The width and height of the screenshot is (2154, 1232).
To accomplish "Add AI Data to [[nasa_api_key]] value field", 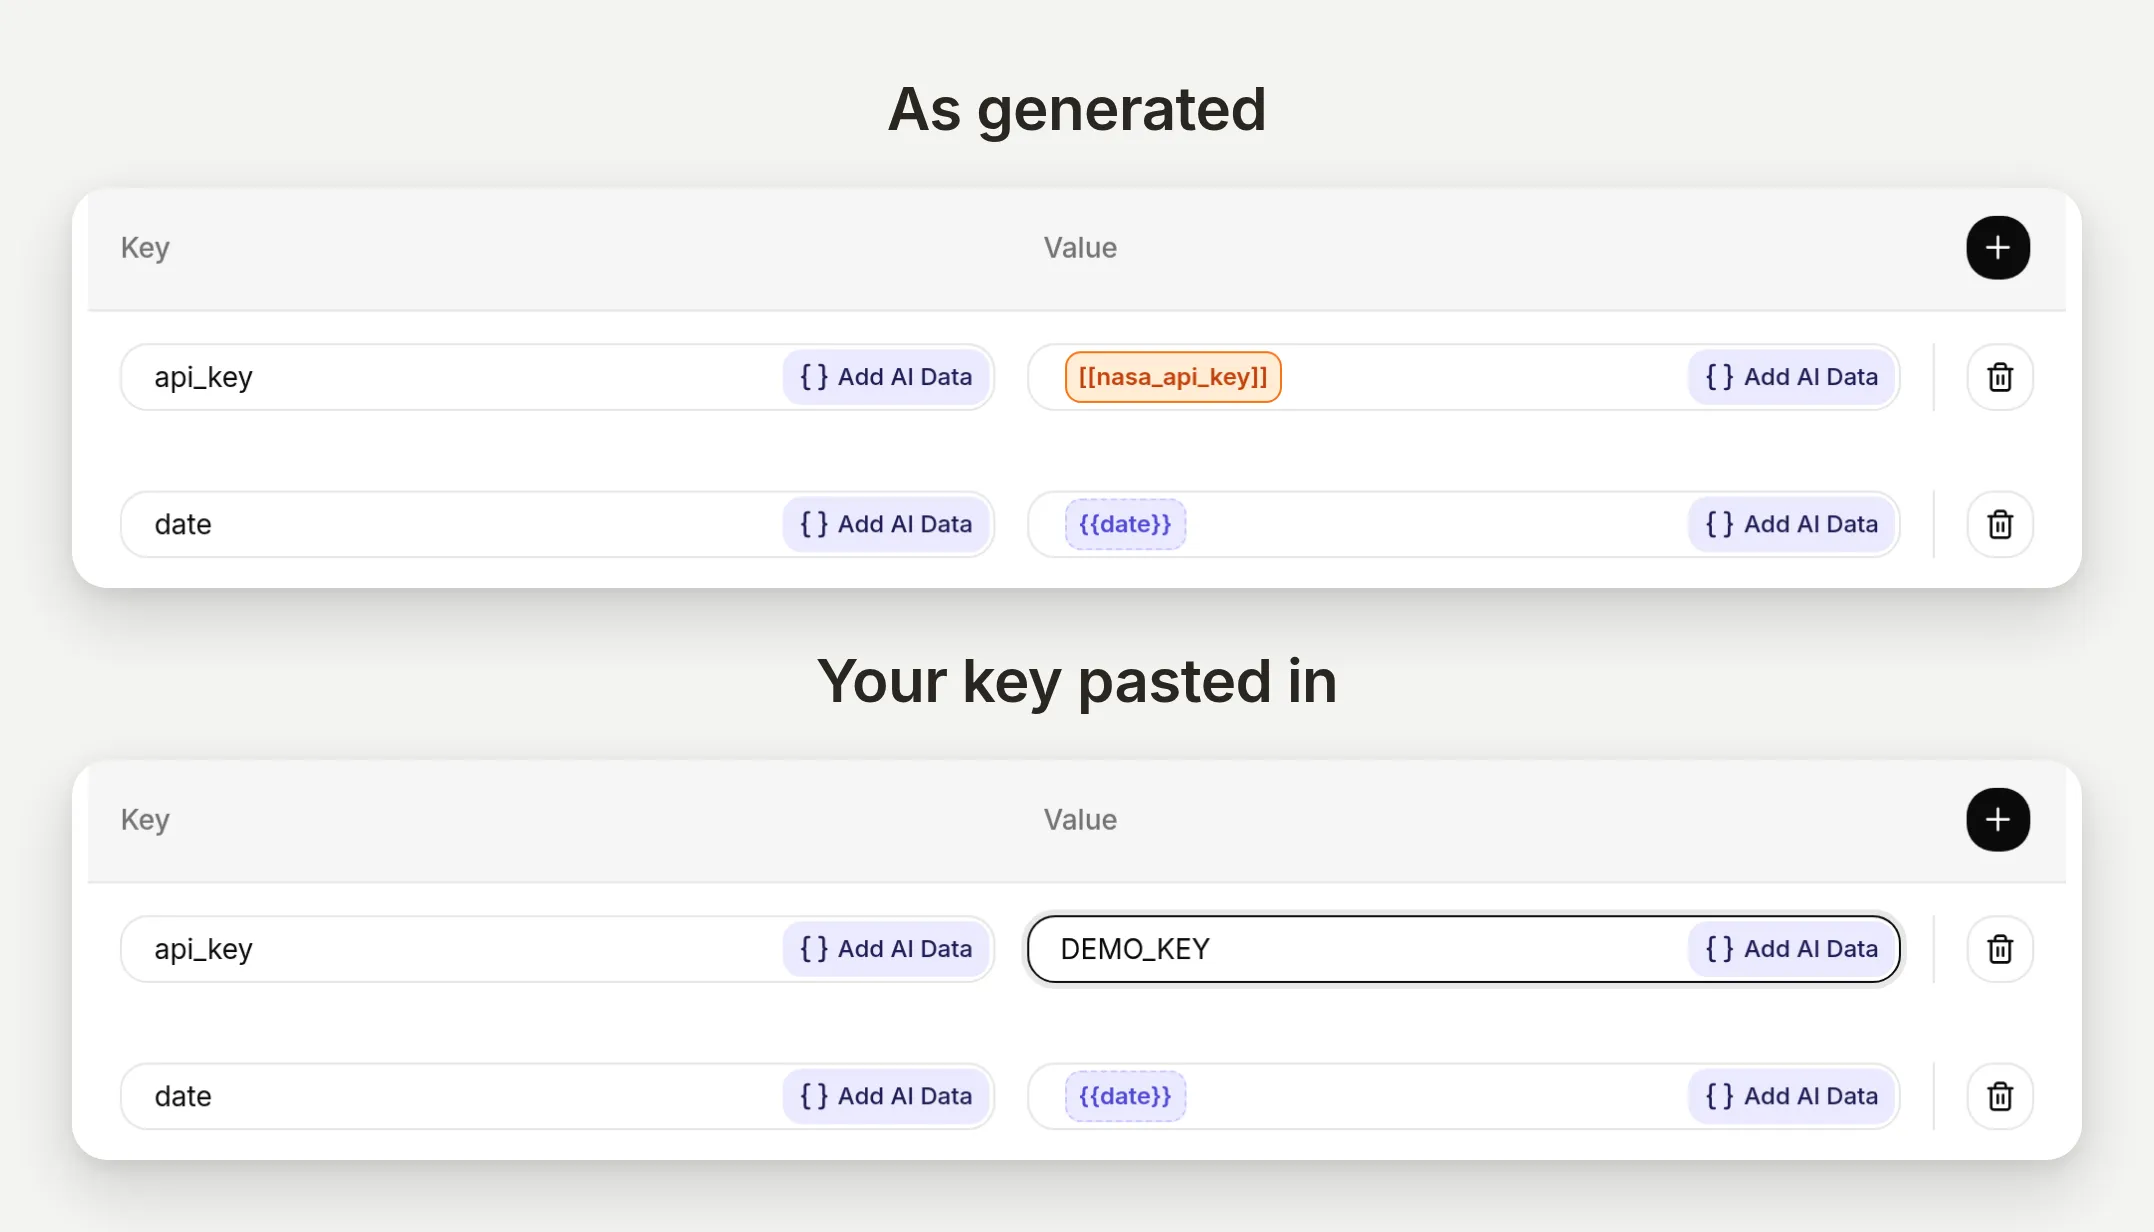I will click(1792, 377).
